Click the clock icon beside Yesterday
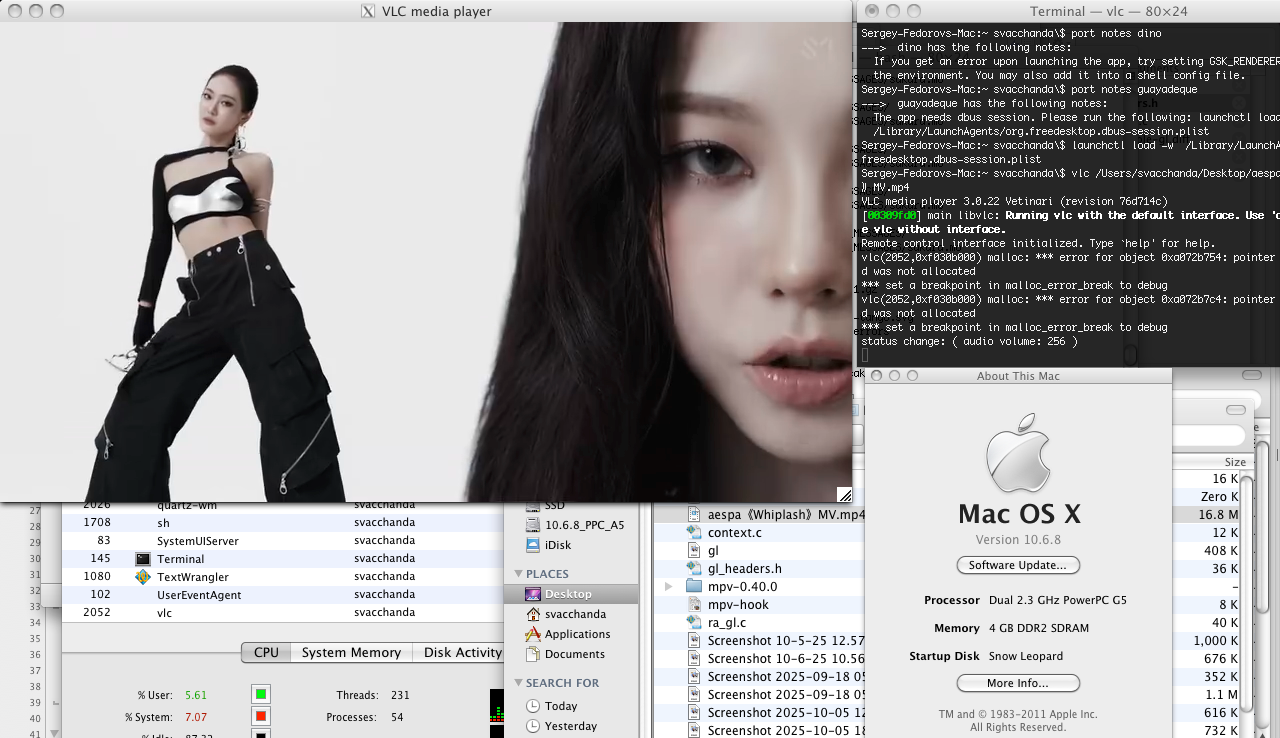The width and height of the screenshot is (1280, 738). pyautogui.click(x=534, y=726)
